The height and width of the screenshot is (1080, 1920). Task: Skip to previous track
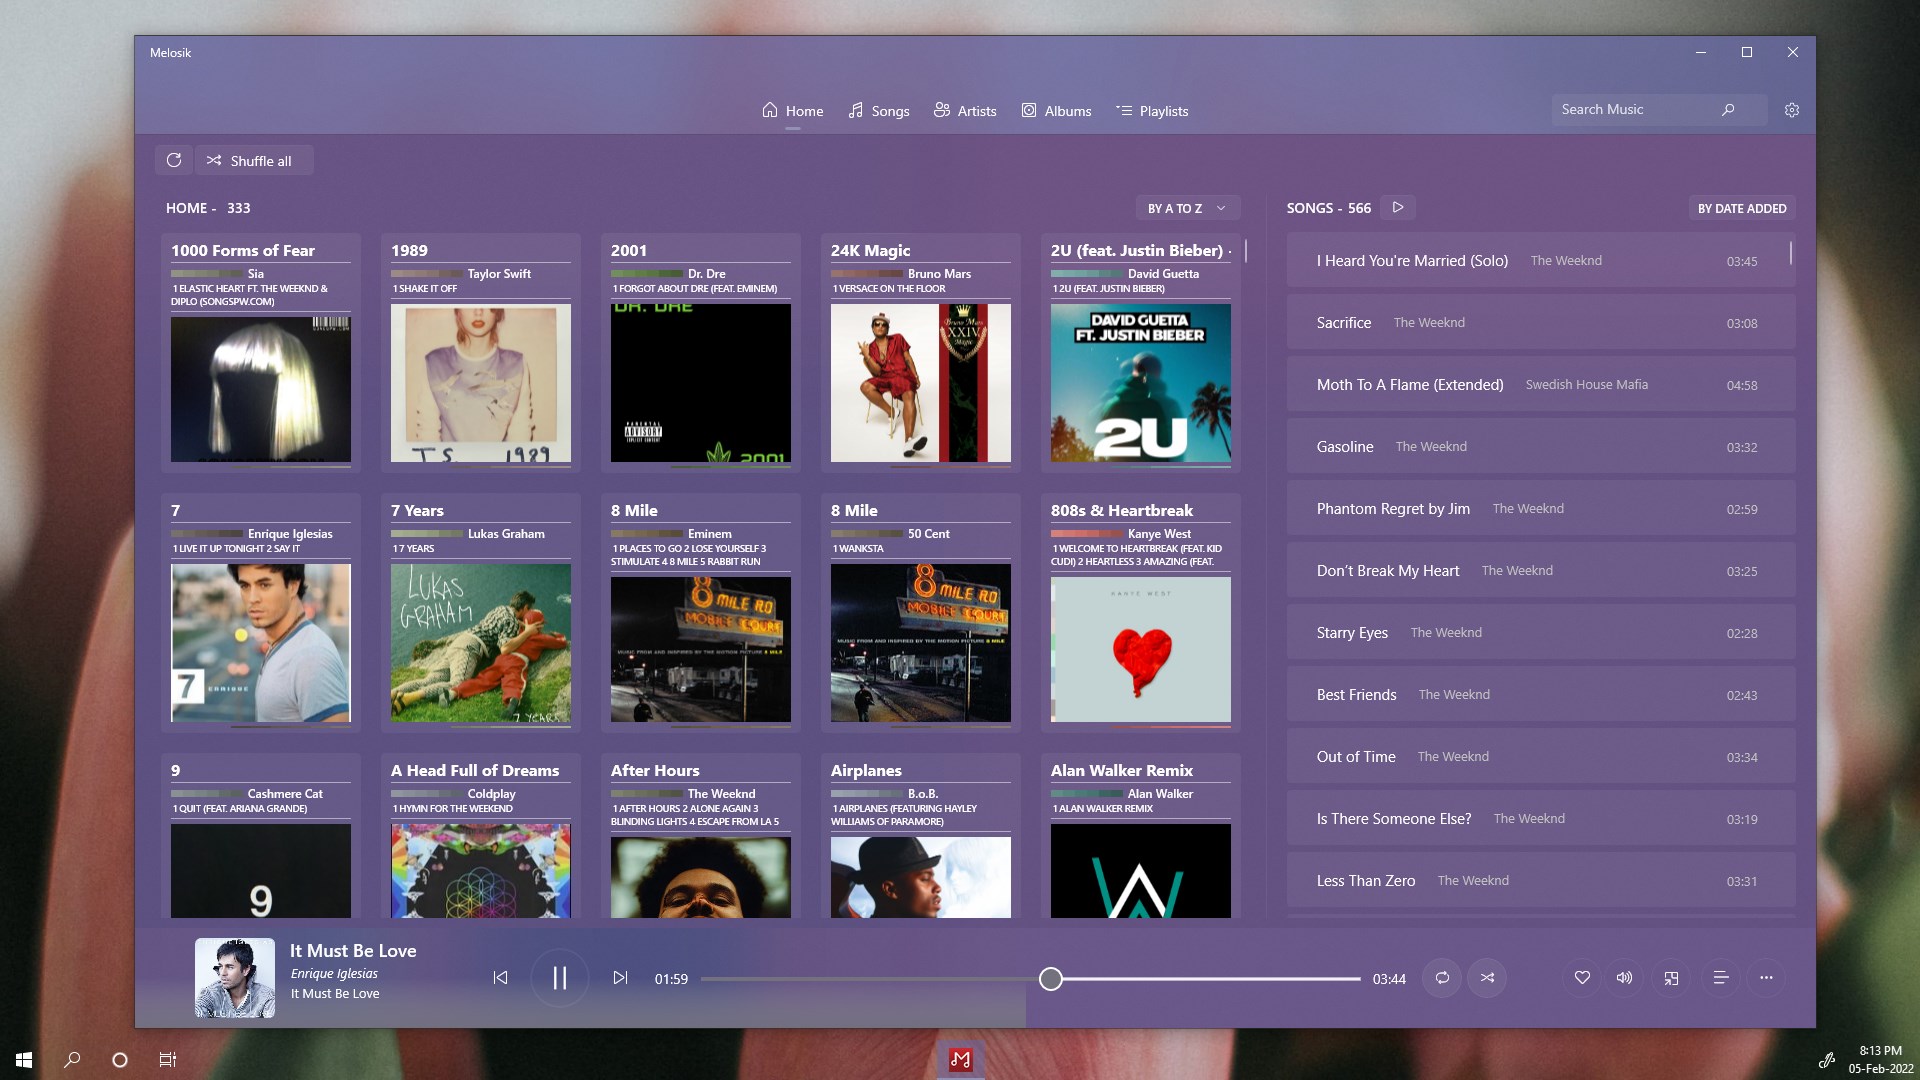500,978
